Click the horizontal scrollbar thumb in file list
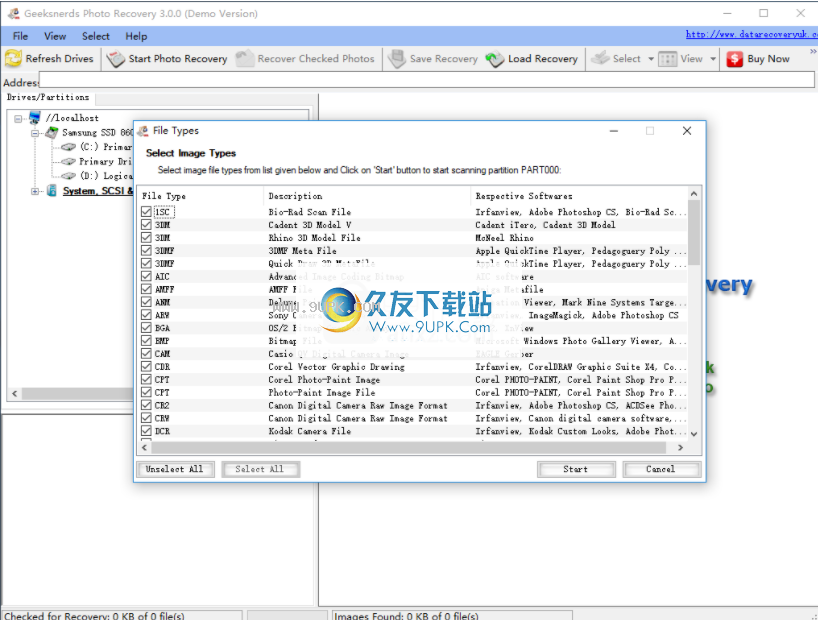 408,447
